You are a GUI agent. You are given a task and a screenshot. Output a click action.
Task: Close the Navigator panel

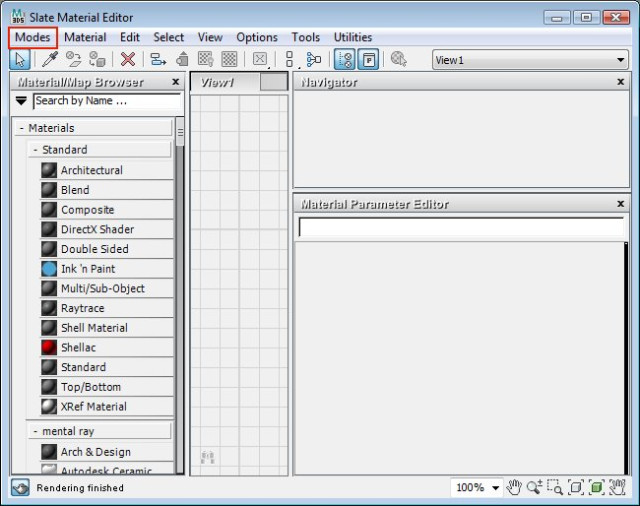[620, 82]
